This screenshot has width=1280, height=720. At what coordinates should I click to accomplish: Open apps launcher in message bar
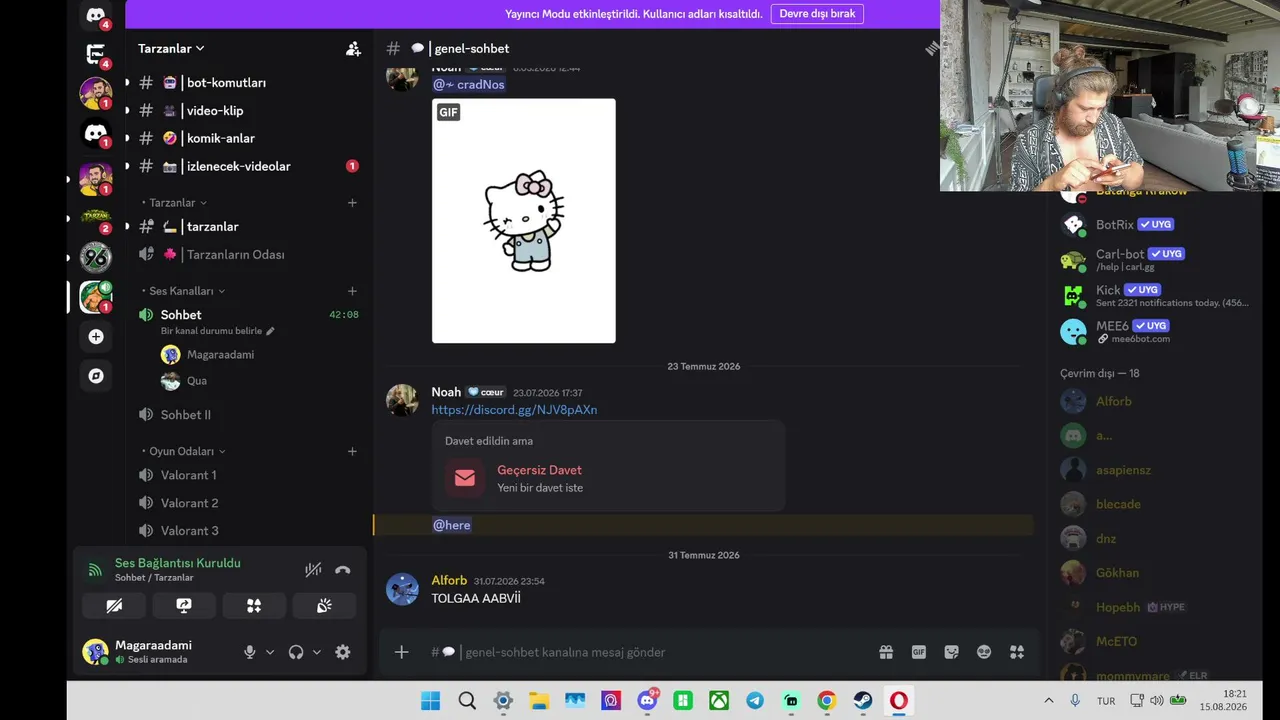pos(1017,652)
